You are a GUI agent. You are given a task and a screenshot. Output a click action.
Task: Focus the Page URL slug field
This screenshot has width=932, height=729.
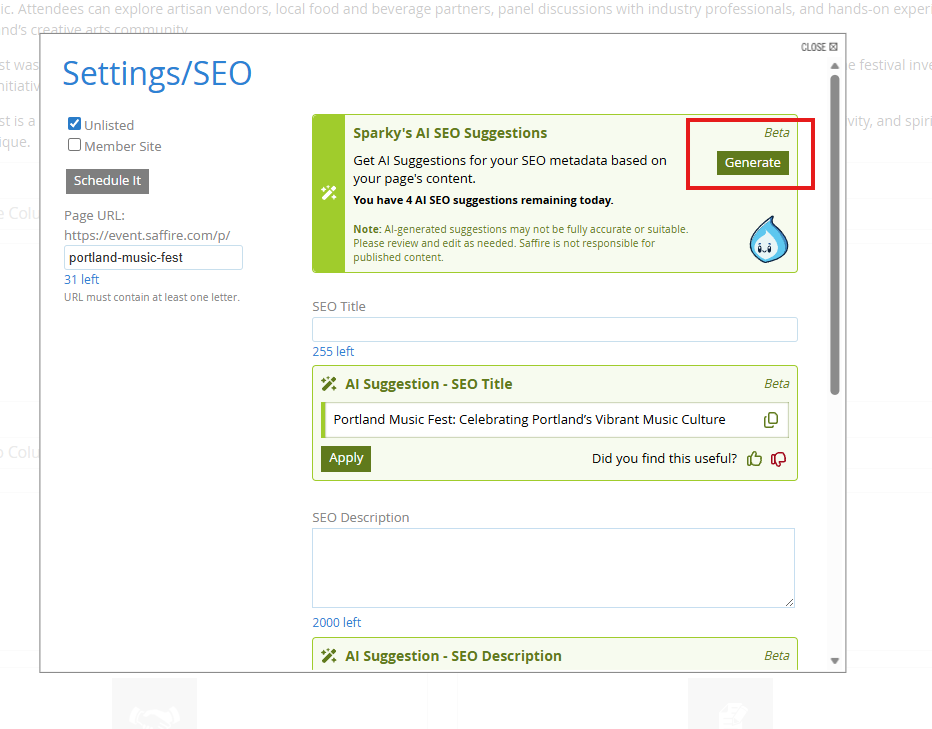[153, 257]
